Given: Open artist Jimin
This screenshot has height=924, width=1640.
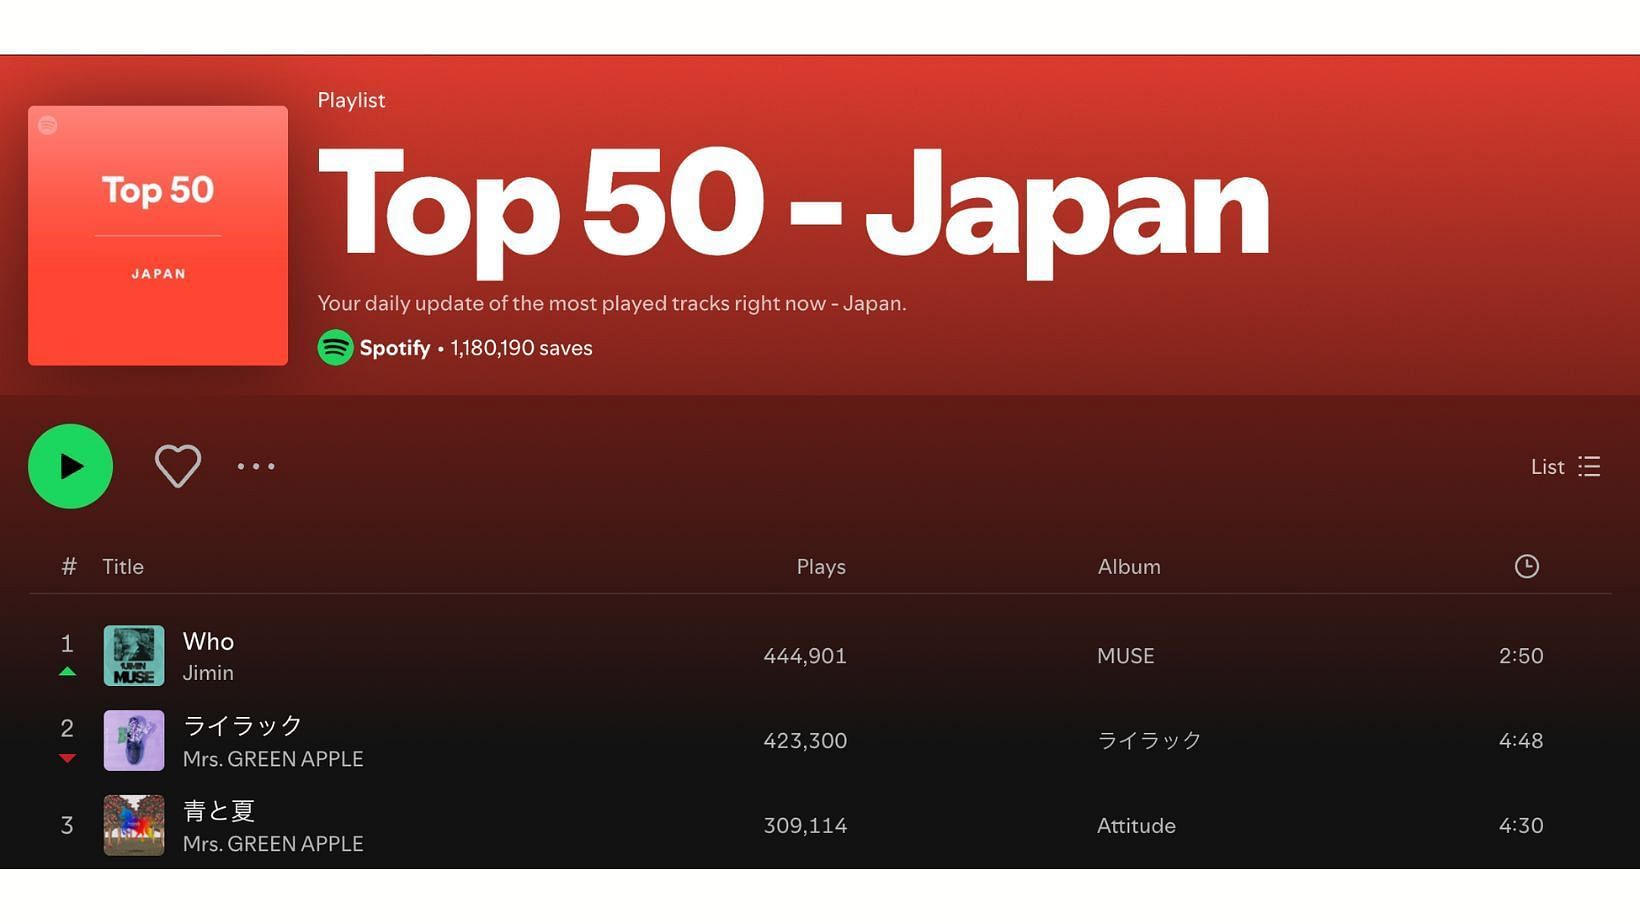Looking at the screenshot, I should [x=208, y=673].
